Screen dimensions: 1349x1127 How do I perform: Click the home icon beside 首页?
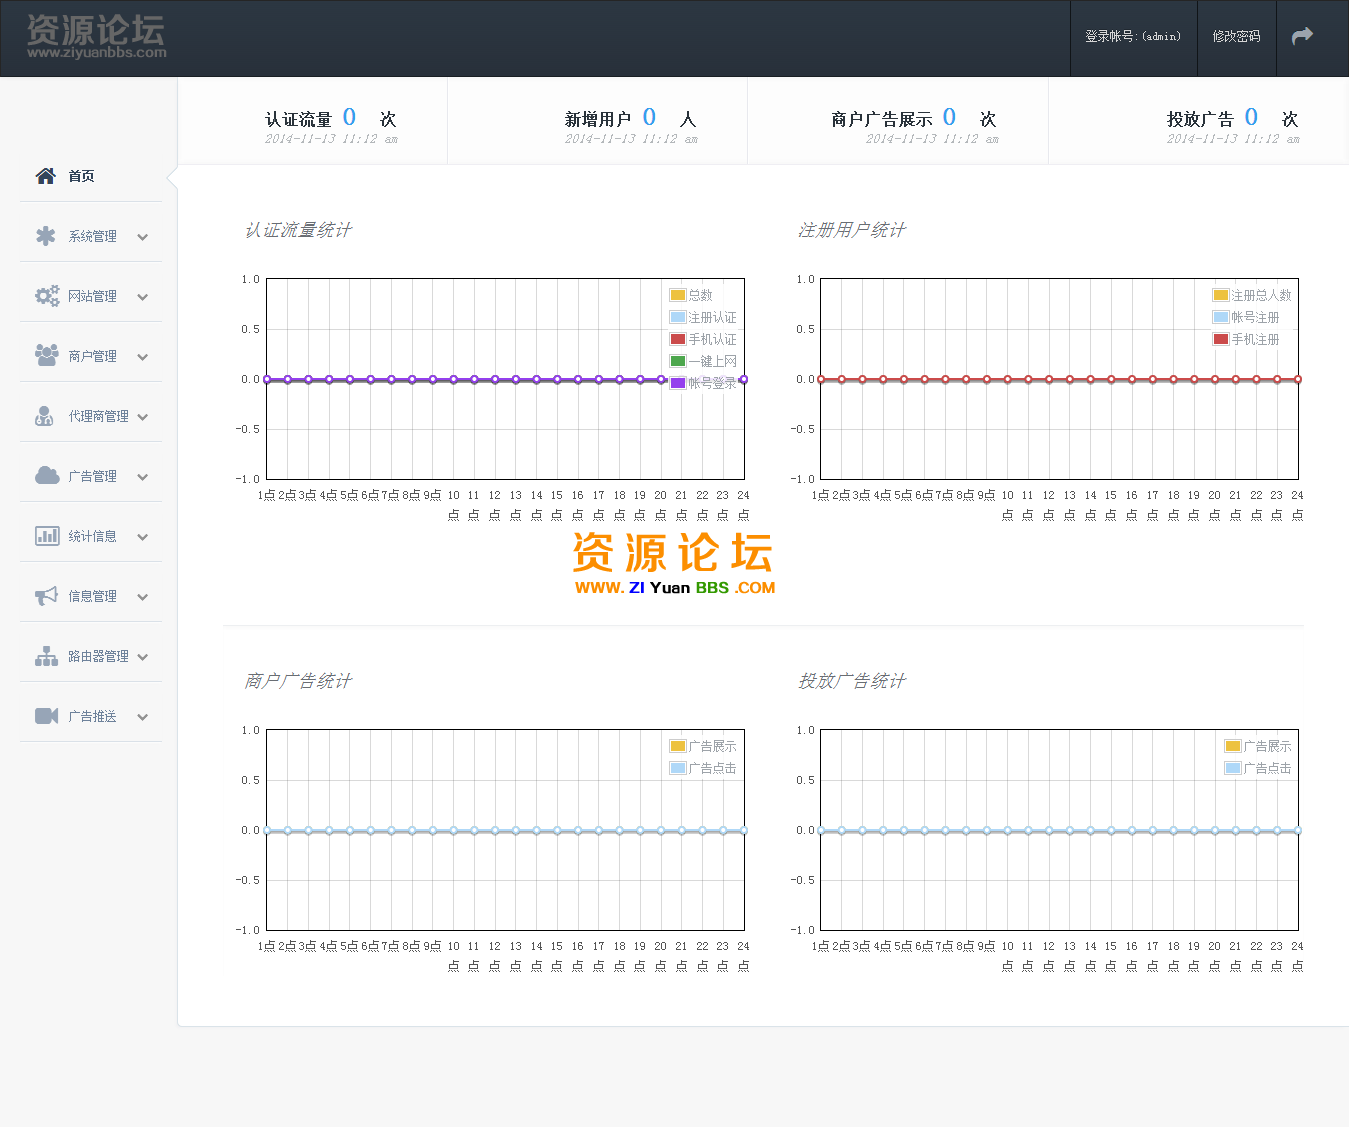click(x=46, y=176)
